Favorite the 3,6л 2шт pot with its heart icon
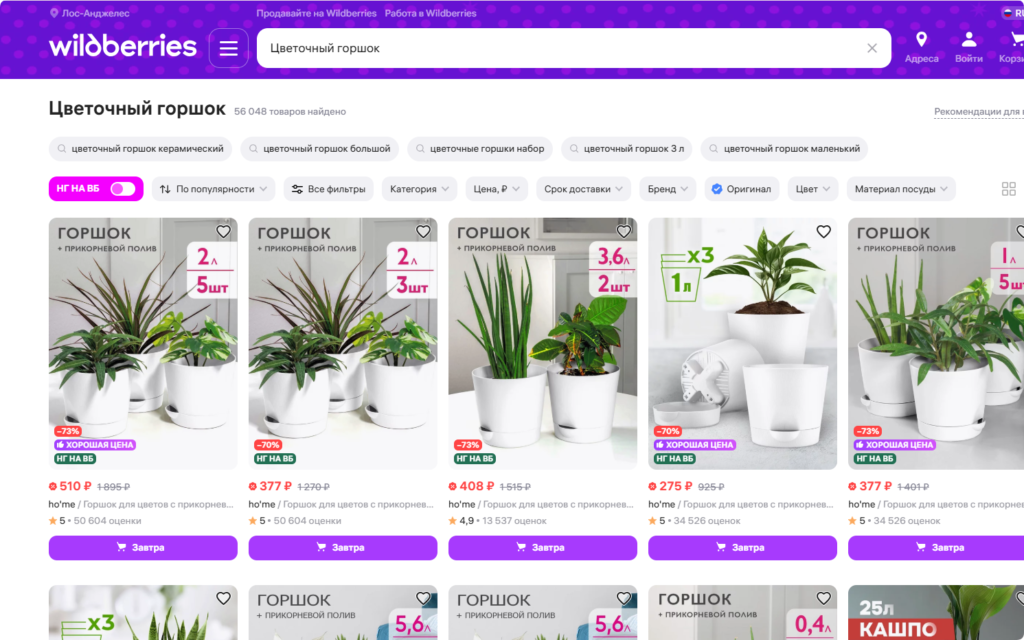 click(624, 231)
